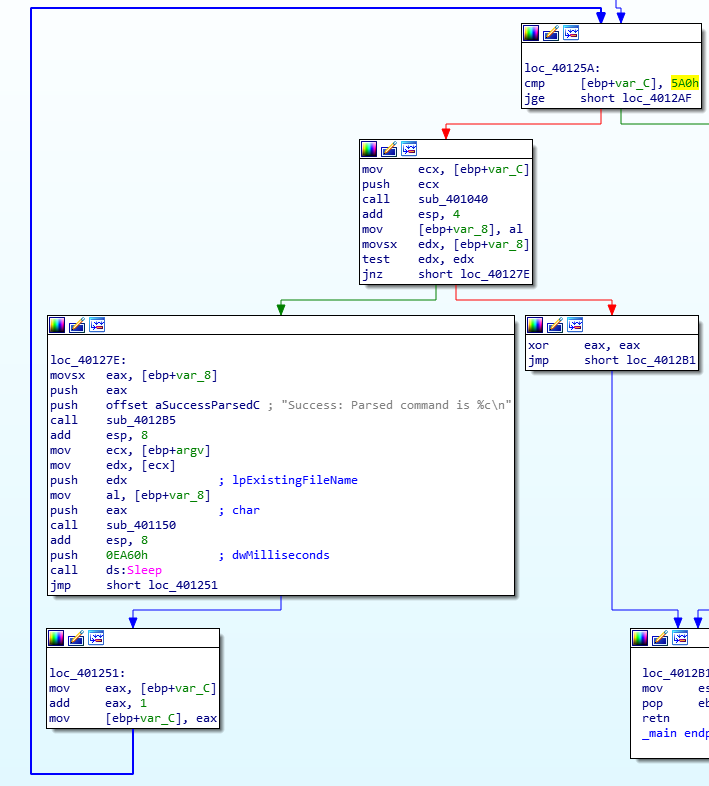Click jmp short loc_4012B1 target
This screenshot has width=709, height=786.
[661, 360]
